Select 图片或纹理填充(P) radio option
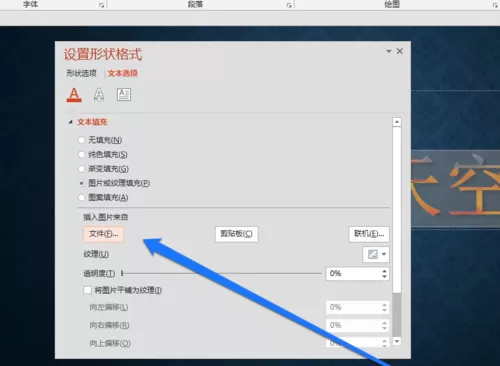500x366 pixels. [x=81, y=183]
